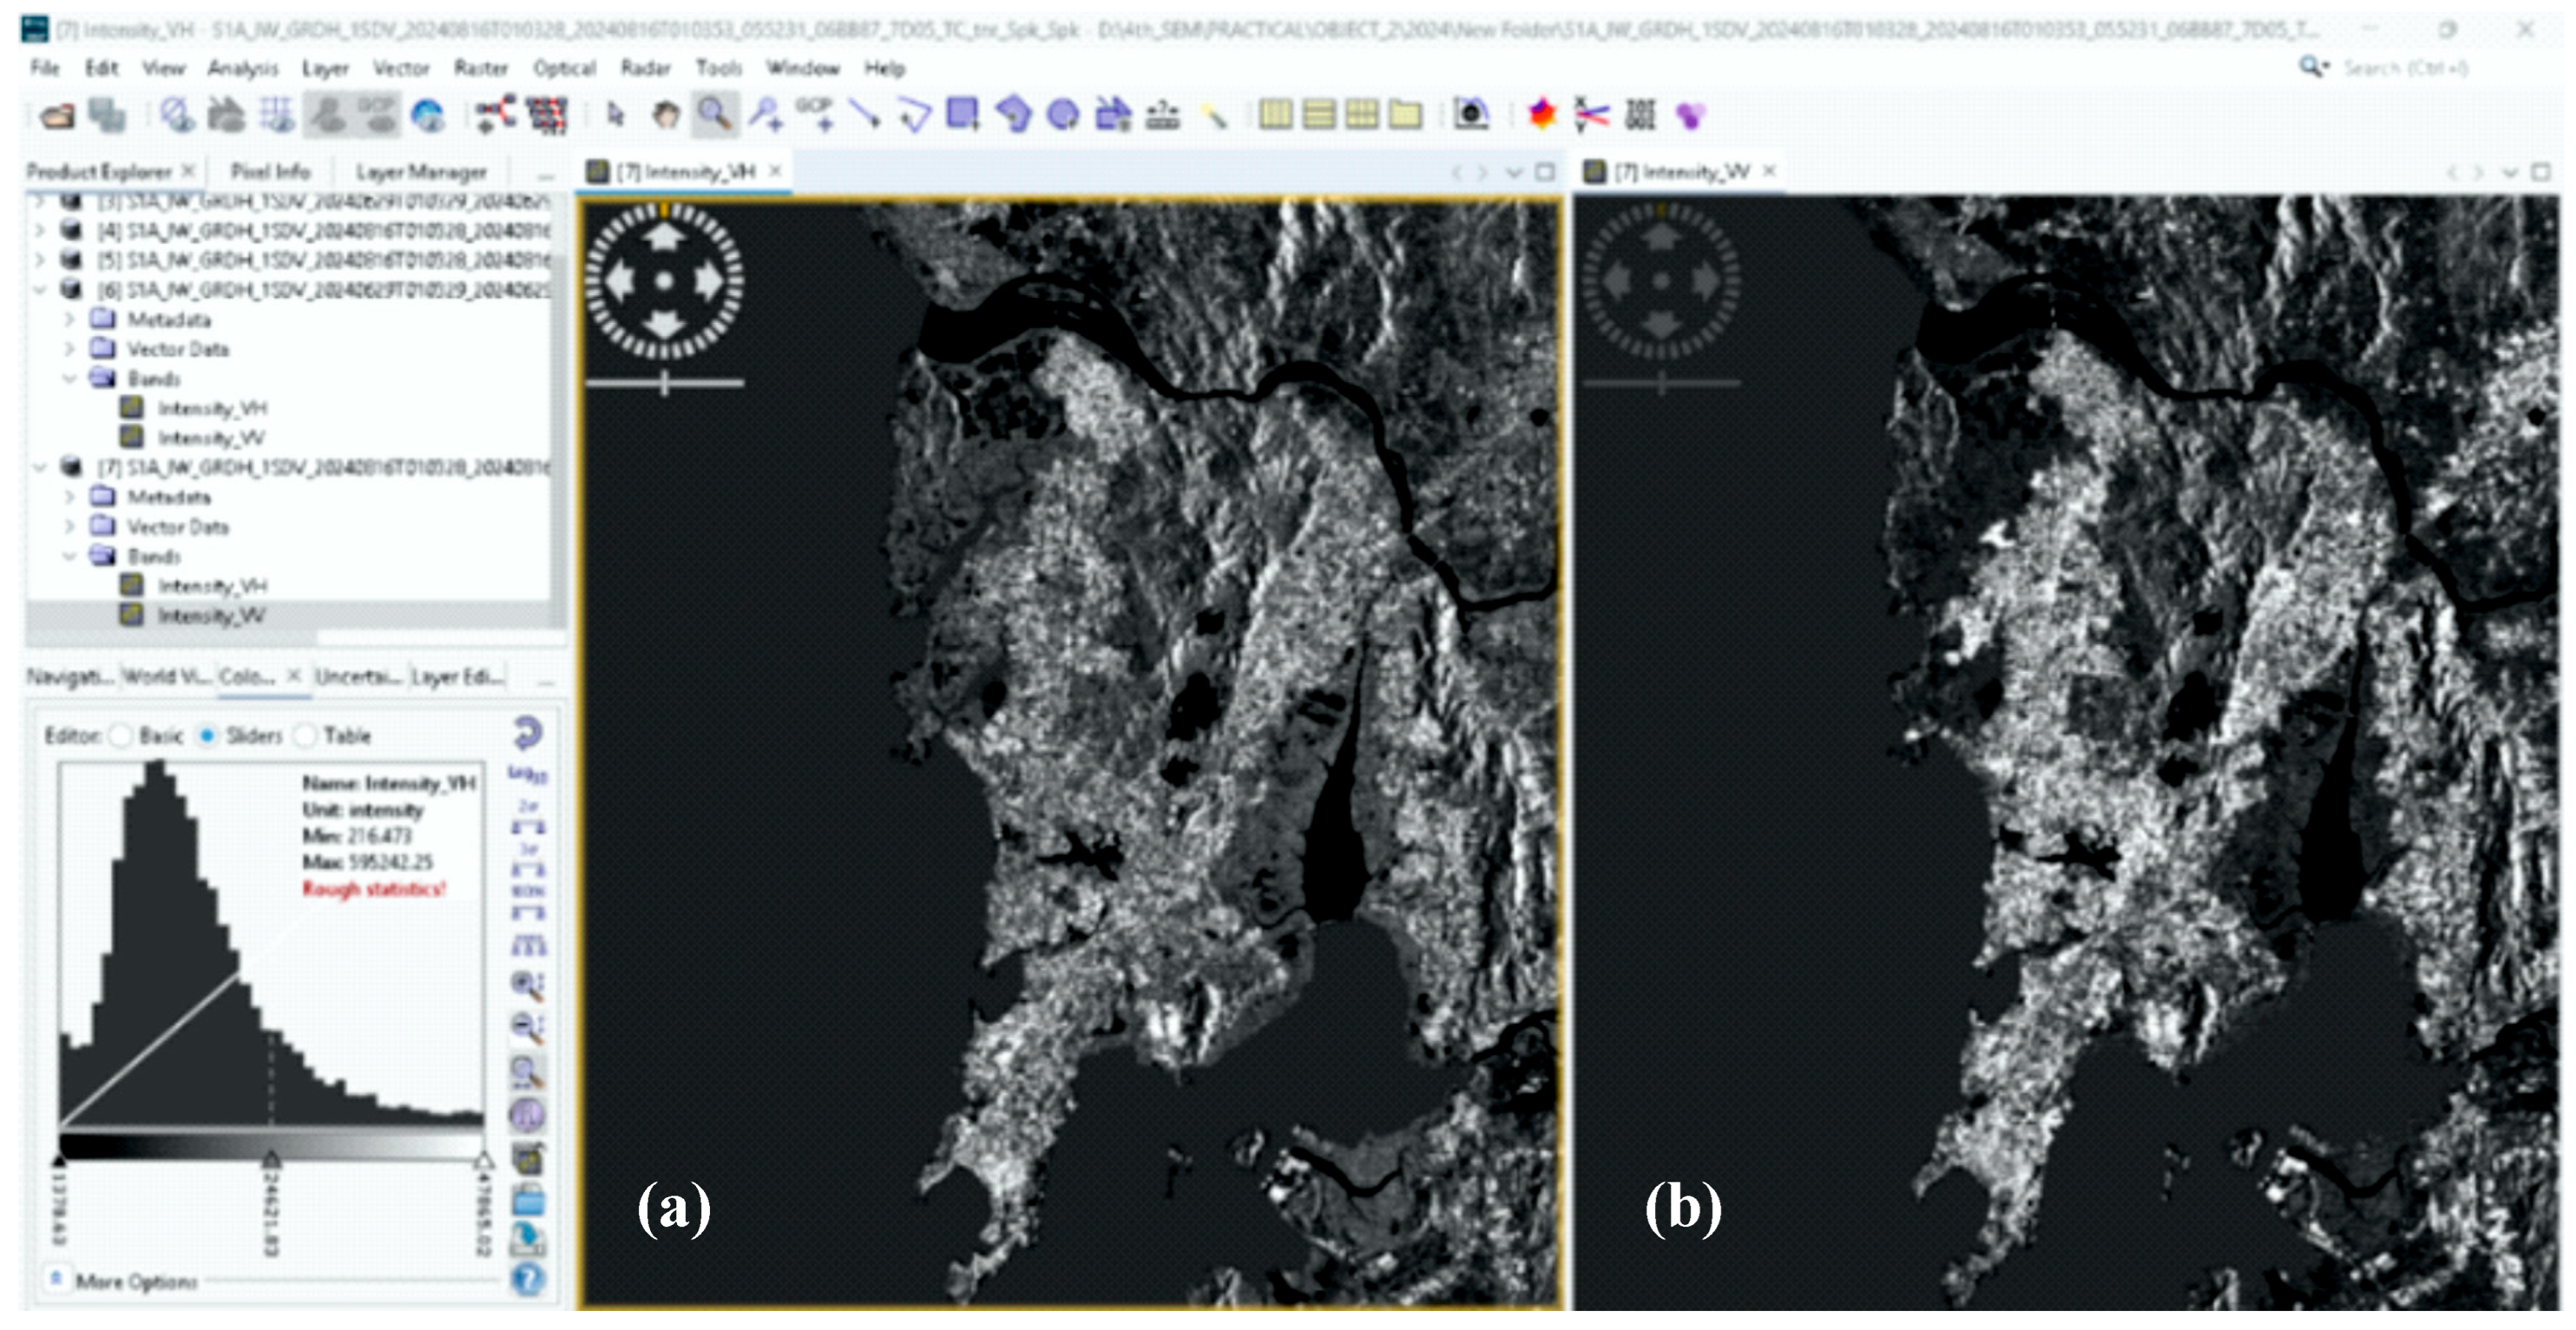Screen dimensions: 2576x1330
Task: Activate the magnifier zoom tool
Action: coord(714,114)
